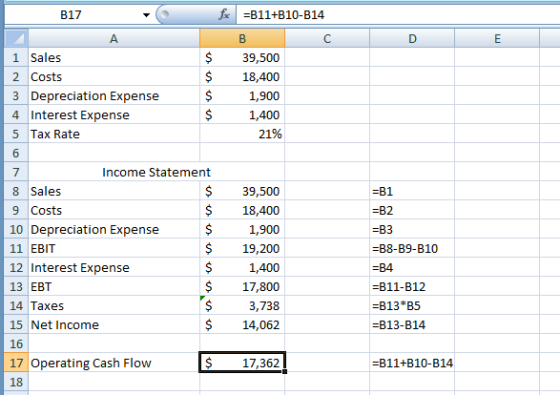Click the Select All corner button
Screen dimensions: 560x395
click(16, 38)
